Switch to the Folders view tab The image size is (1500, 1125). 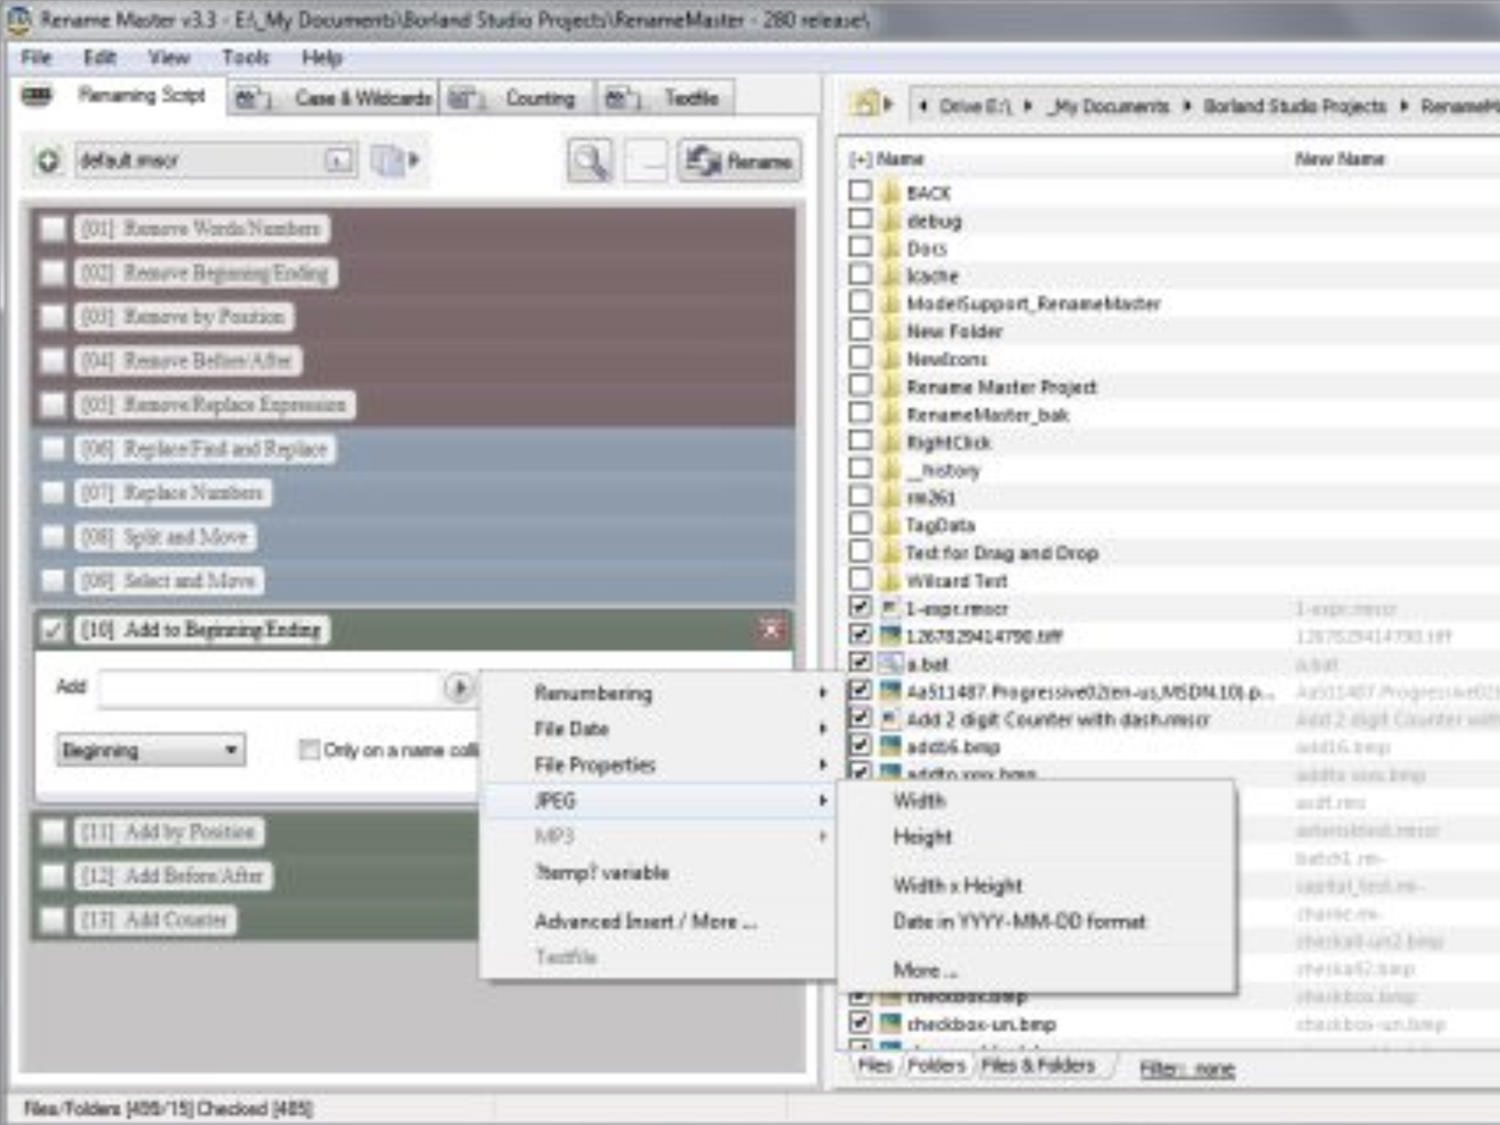coord(936,1066)
